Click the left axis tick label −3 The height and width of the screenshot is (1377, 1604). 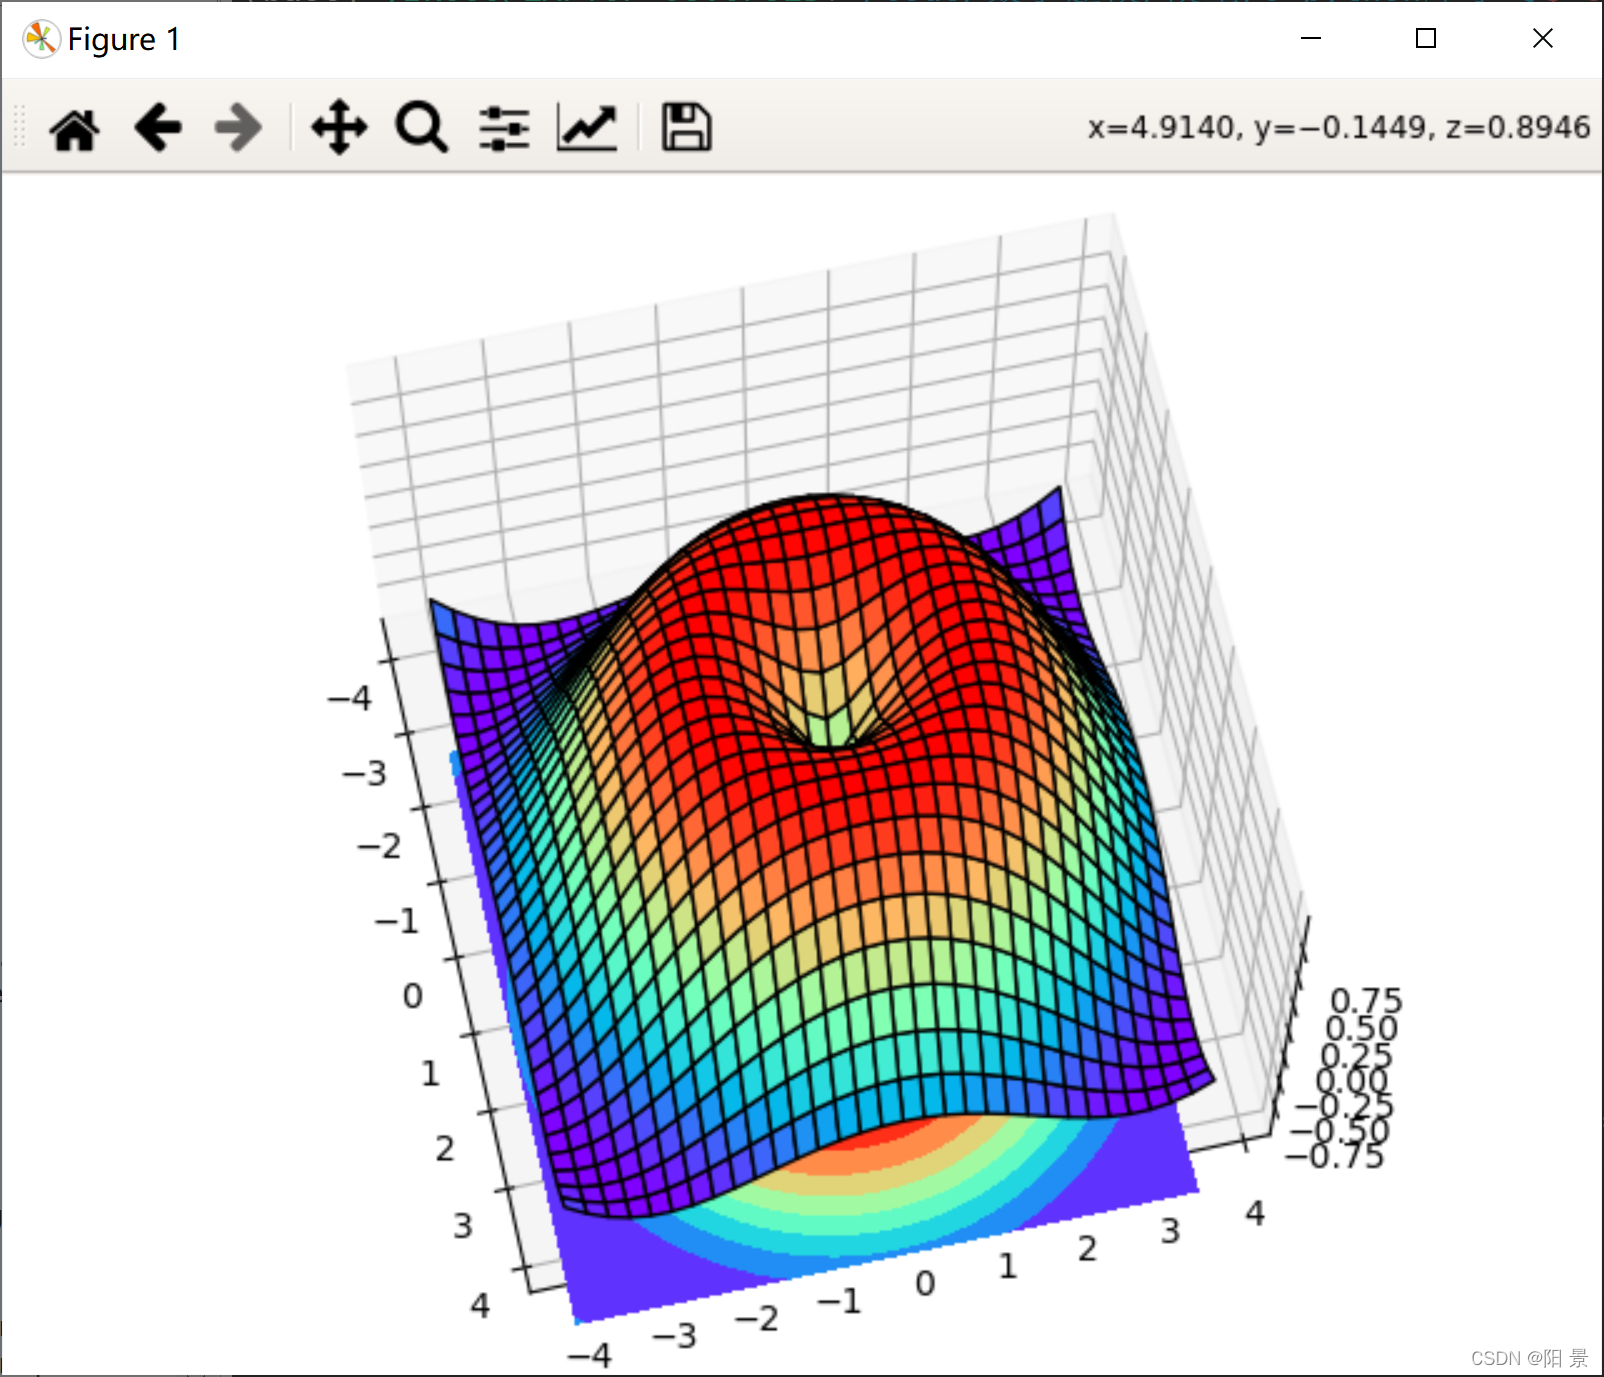(x=364, y=773)
